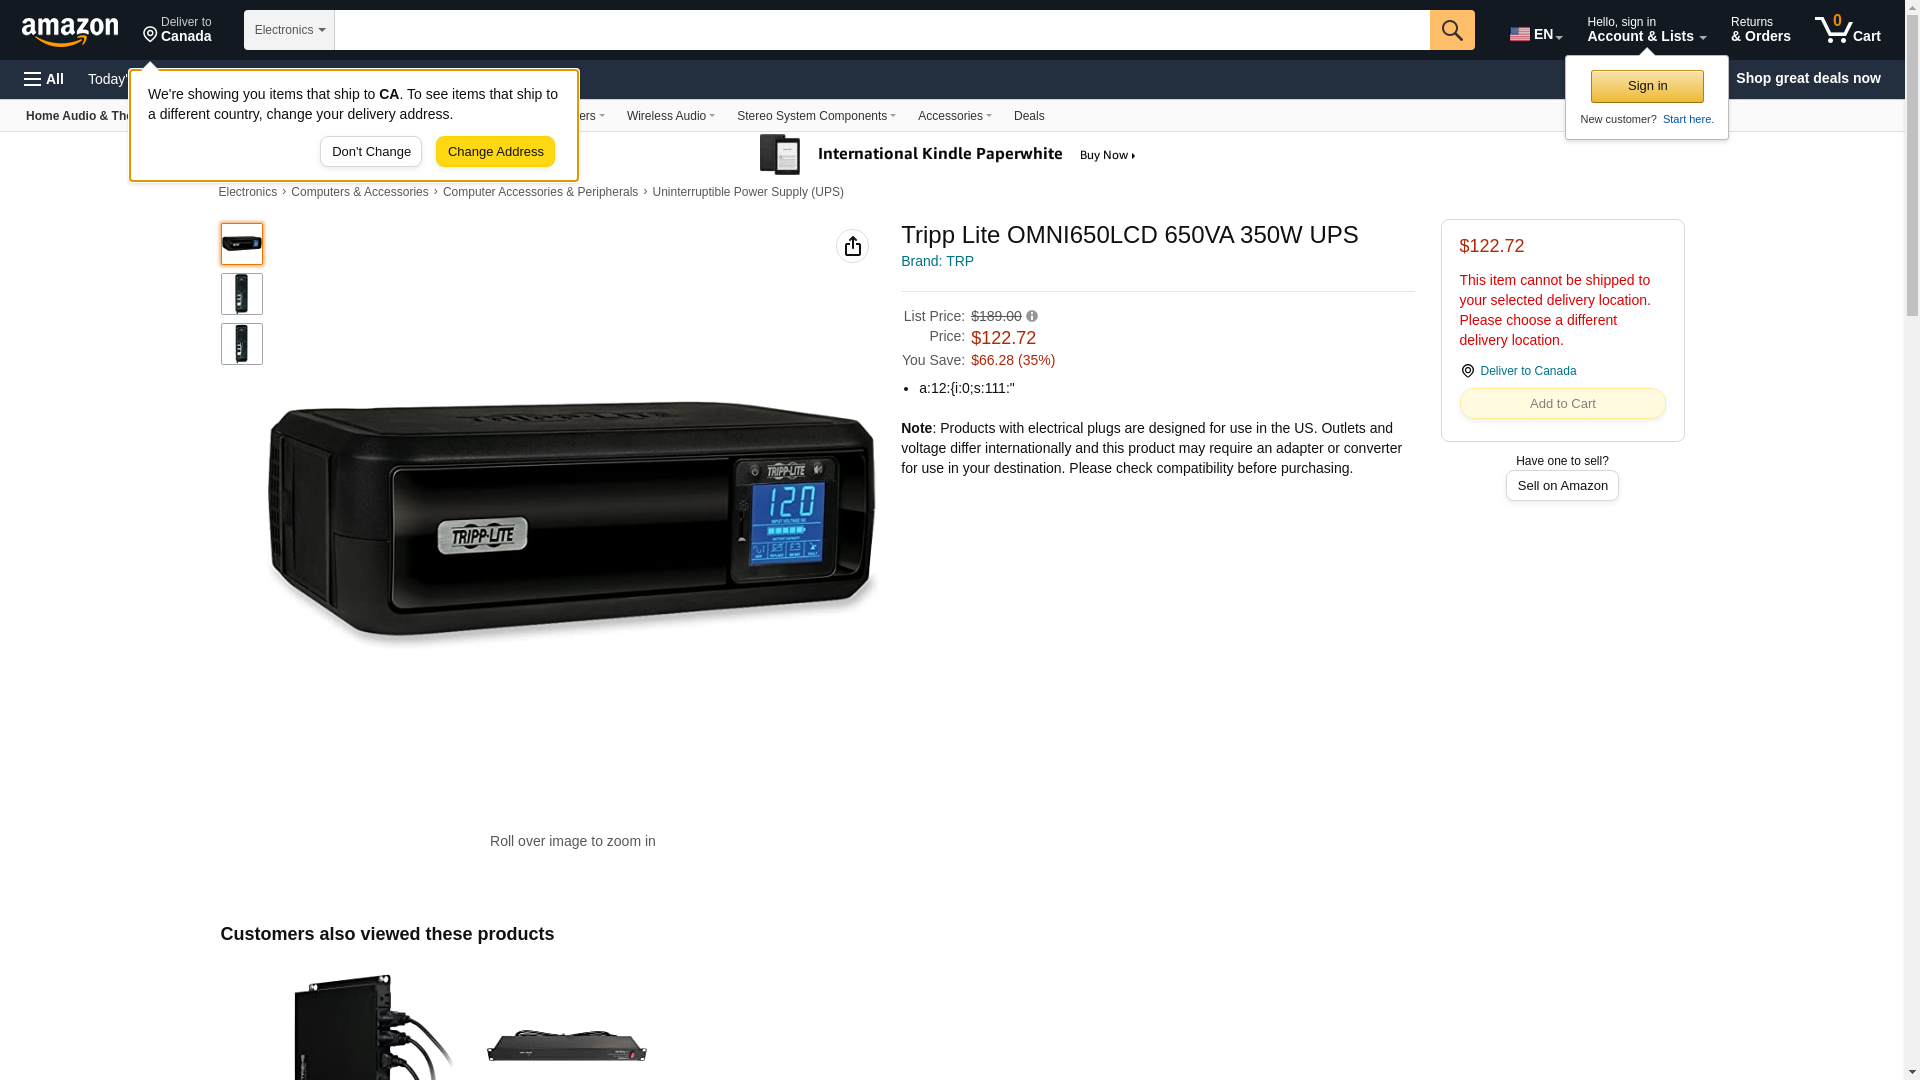Open the EN language flag selector
1920x1080 pixels.
1535,33
